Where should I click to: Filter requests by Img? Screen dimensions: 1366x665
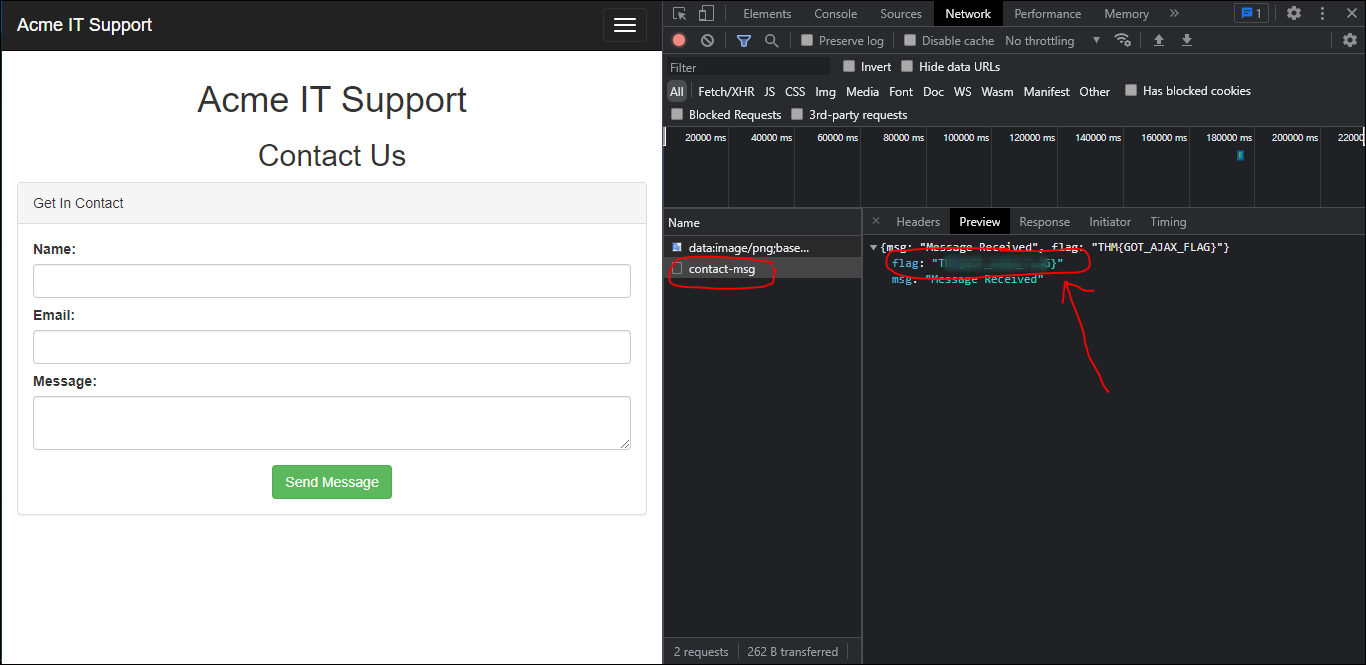pyautogui.click(x=825, y=91)
